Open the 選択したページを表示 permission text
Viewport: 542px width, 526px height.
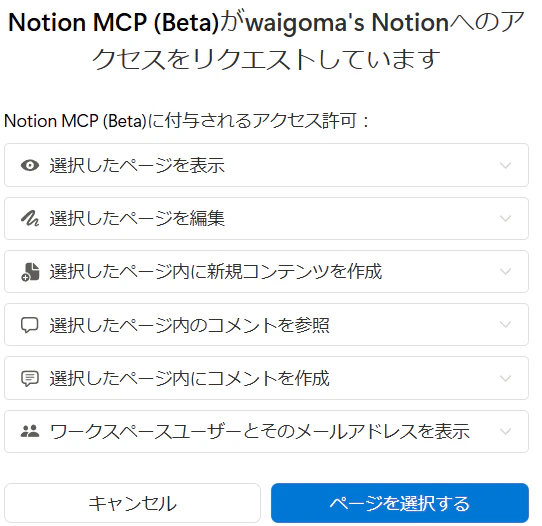(x=137, y=165)
